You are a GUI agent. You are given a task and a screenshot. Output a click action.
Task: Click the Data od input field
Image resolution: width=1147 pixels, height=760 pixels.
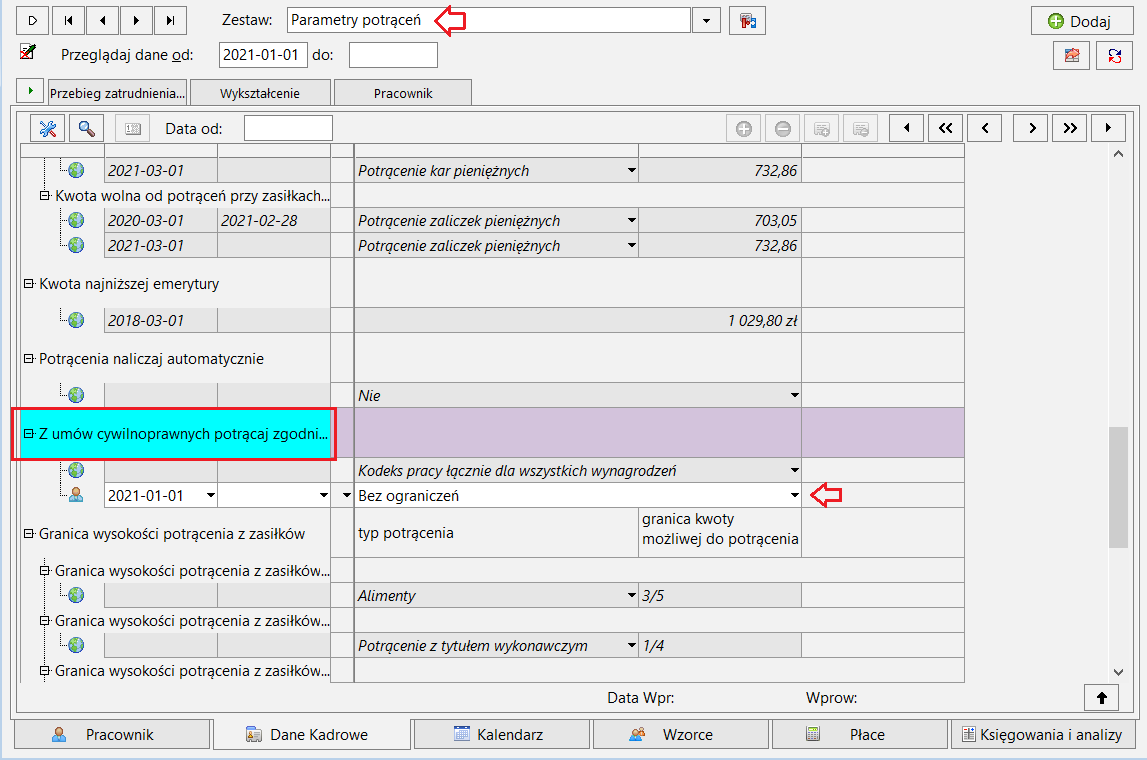pos(288,129)
